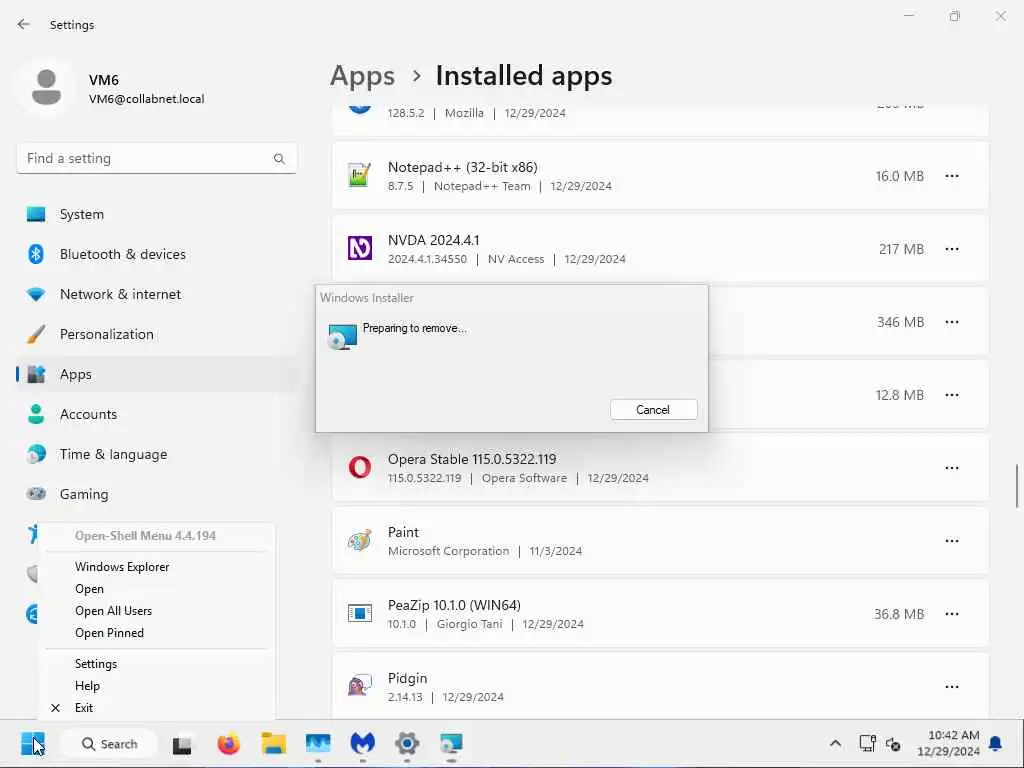This screenshot has height=768, width=1024.
Task: Choose Exit in Open-Shell context menu
Action: tap(84, 708)
